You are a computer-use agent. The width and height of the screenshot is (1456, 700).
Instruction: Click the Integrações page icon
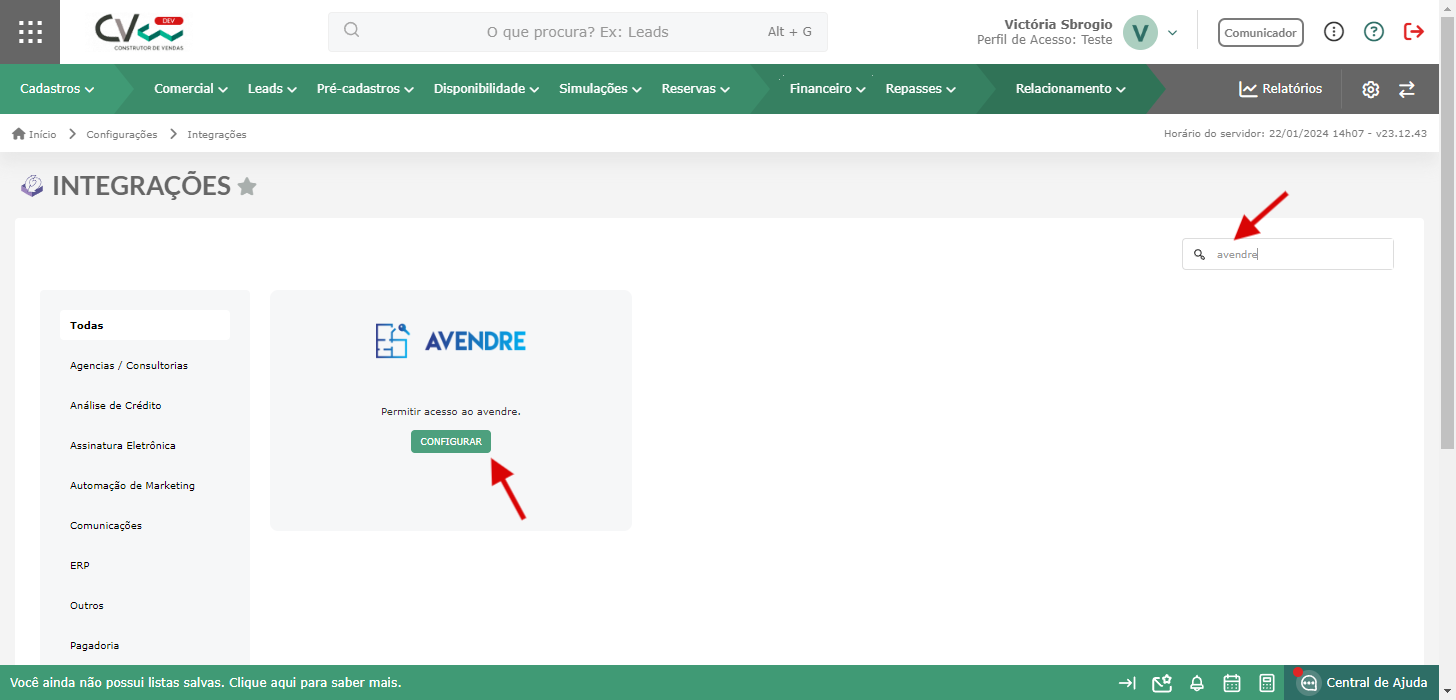pos(32,185)
